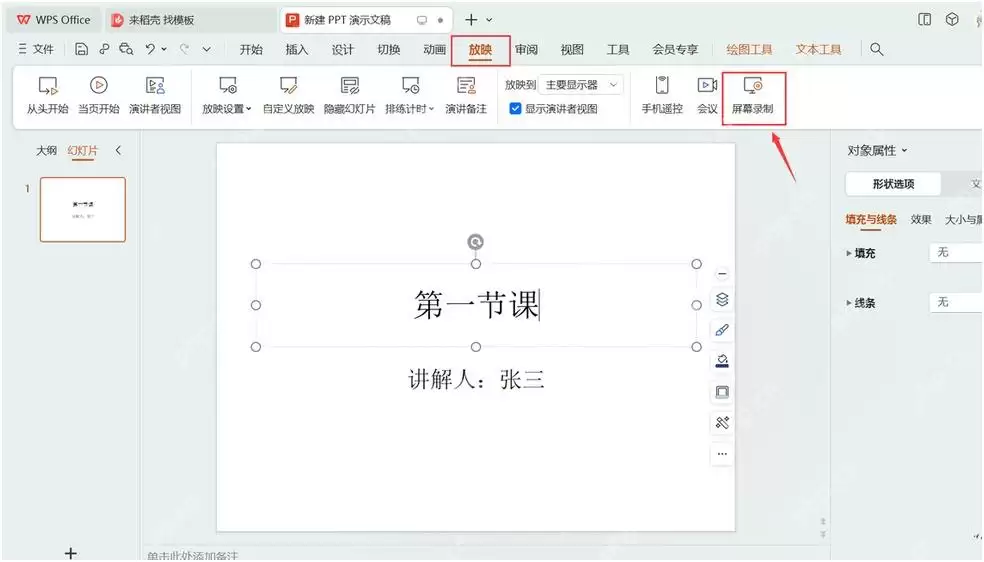This screenshot has height=562, width=984.
Task: Hide the current slide (隐藏幻灯片)
Action: click(x=350, y=95)
